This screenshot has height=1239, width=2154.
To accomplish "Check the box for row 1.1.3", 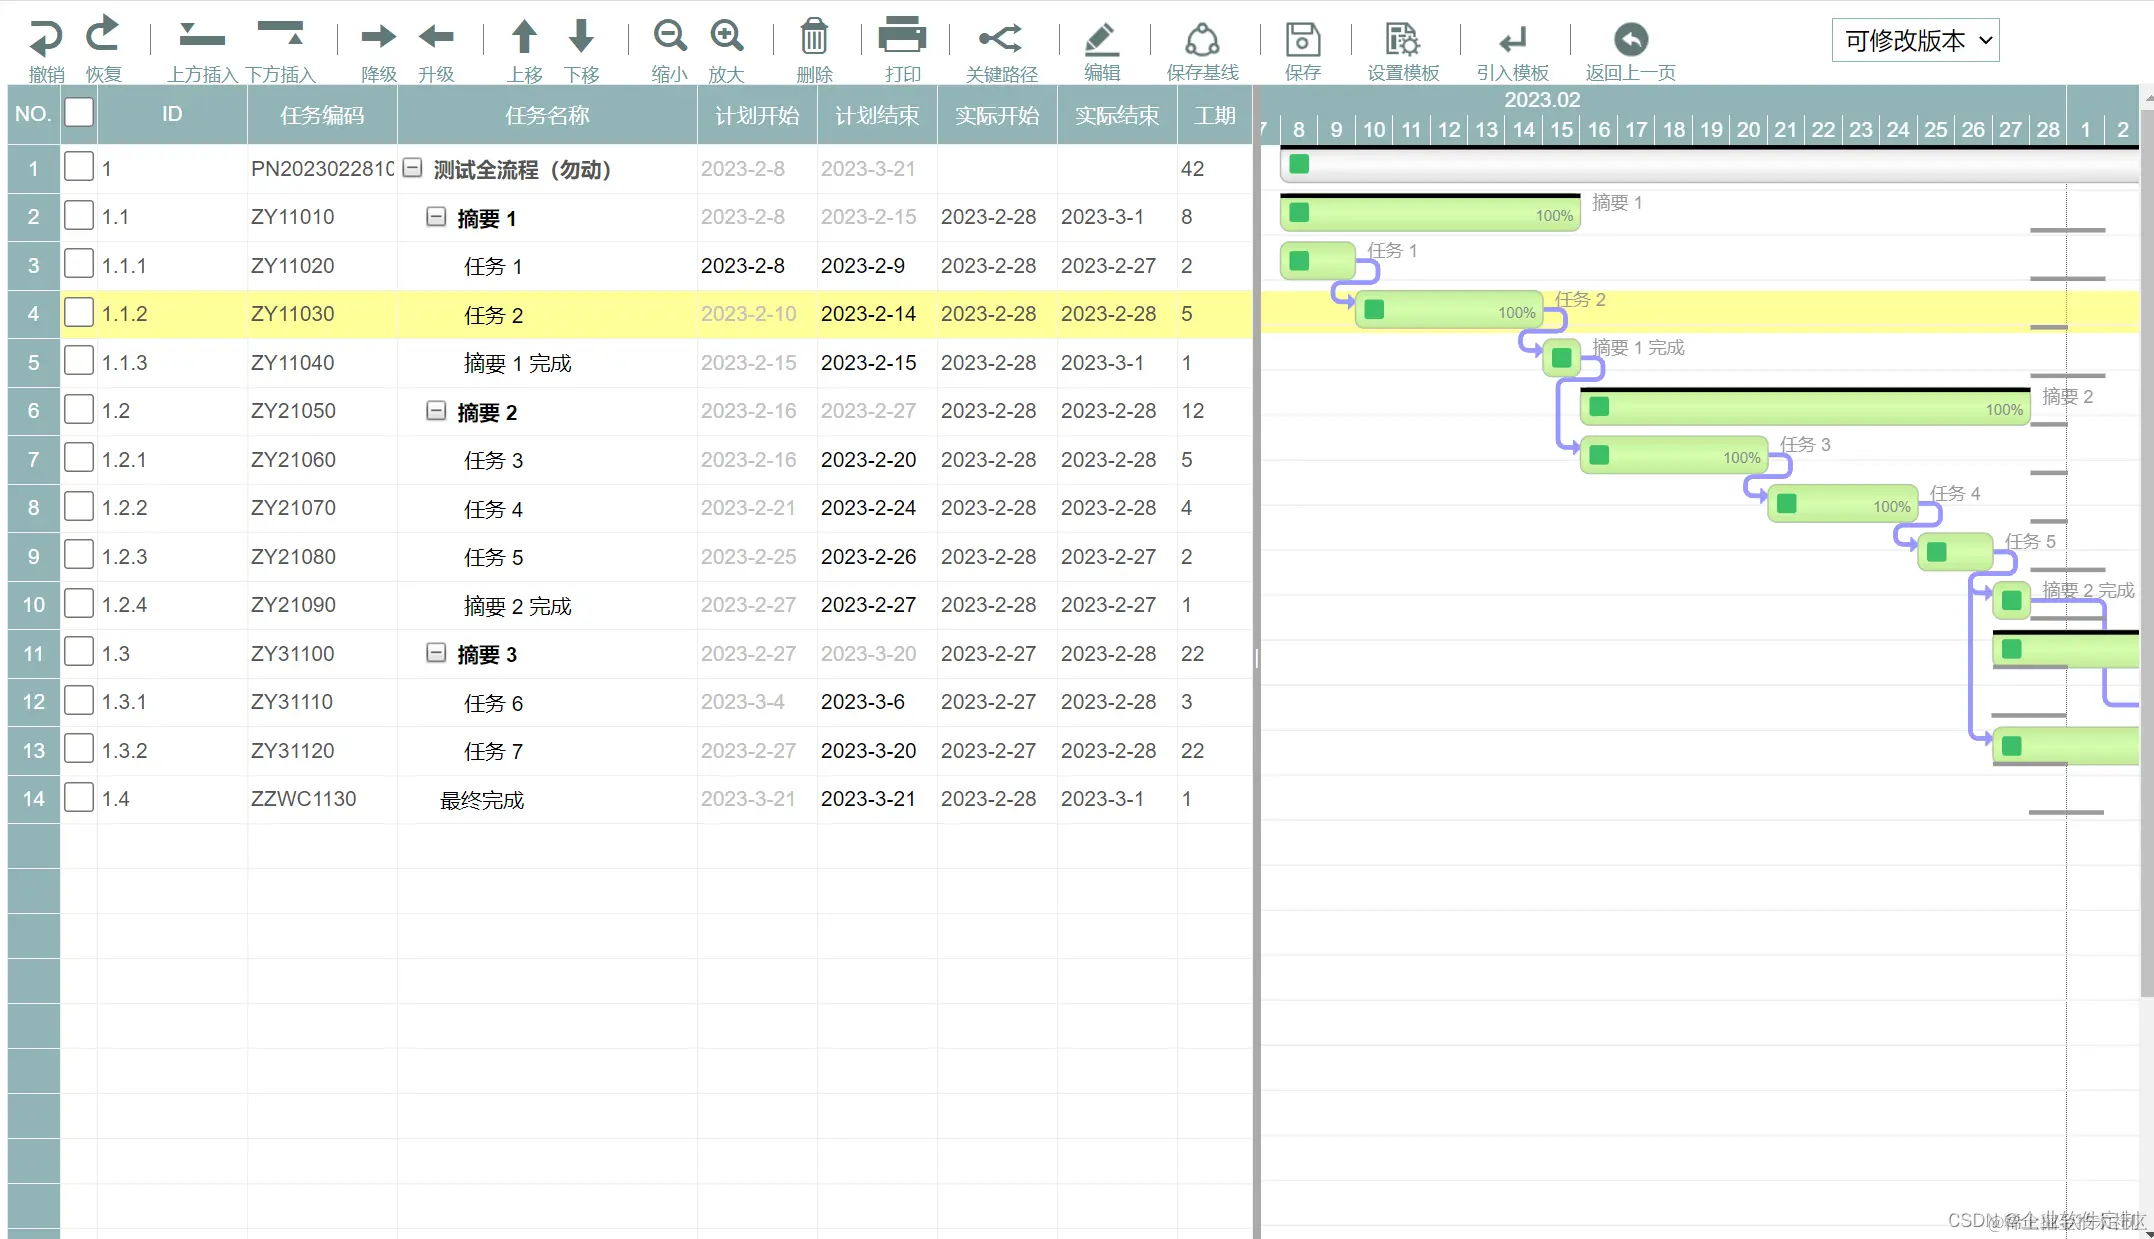I will pyautogui.click(x=79, y=361).
